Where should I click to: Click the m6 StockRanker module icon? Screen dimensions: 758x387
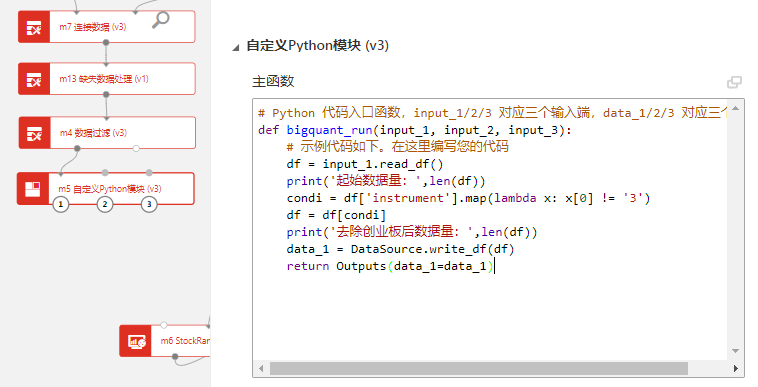[x=135, y=341]
